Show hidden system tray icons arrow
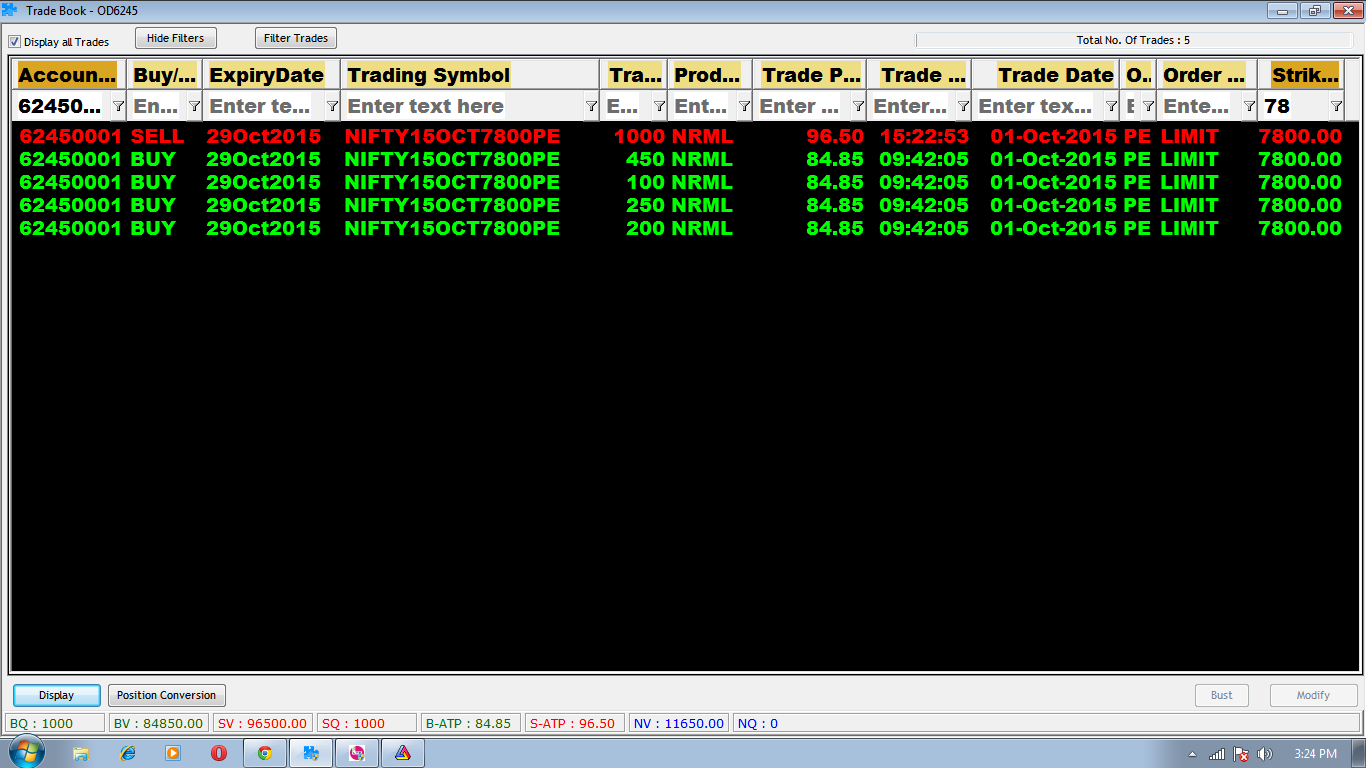Screen dimensions: 1366x768 (1192, 754)
